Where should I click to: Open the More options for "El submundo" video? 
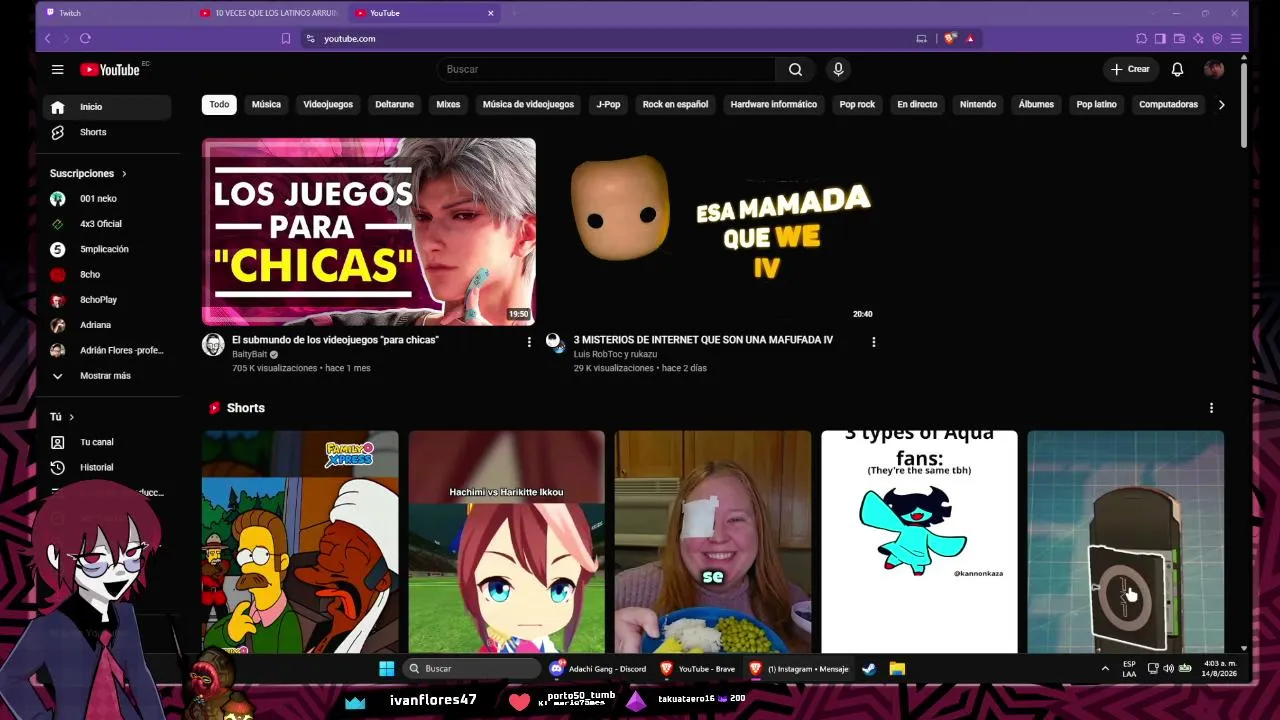pyautogui.click(x=529, y=342)
